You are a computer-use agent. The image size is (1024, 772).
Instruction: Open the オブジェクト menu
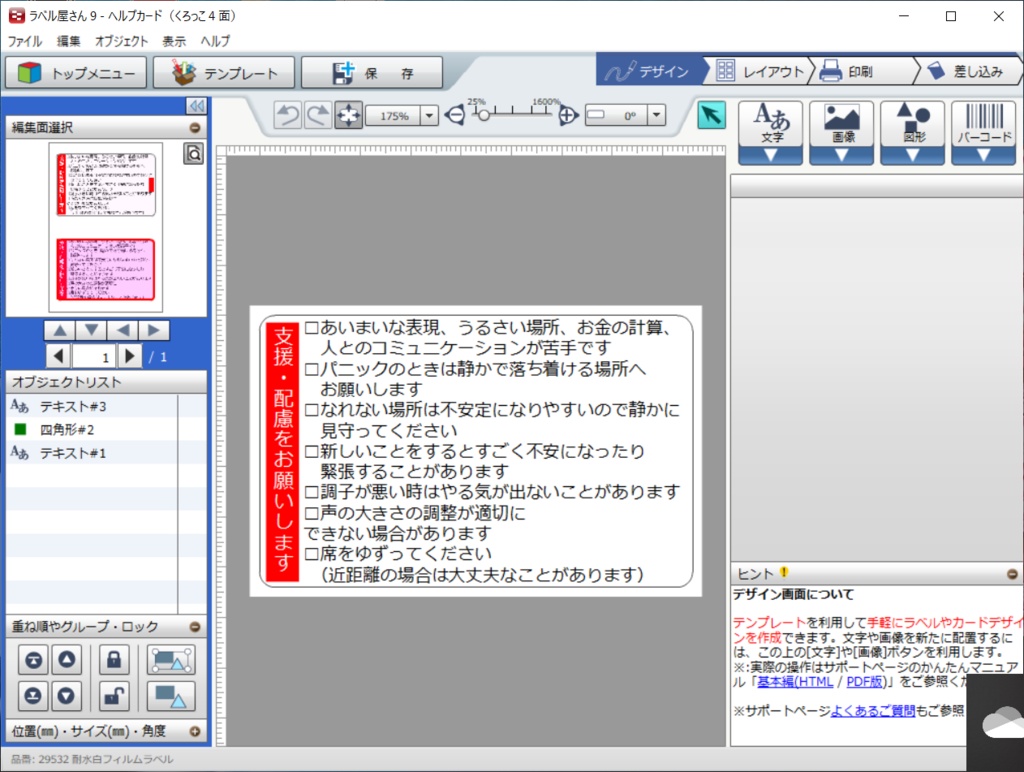[121, 41]
